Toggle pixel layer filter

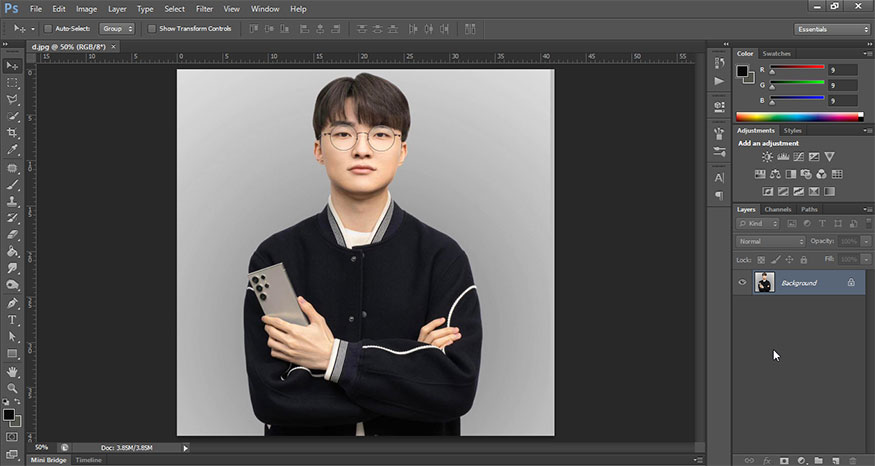[791, 223]
